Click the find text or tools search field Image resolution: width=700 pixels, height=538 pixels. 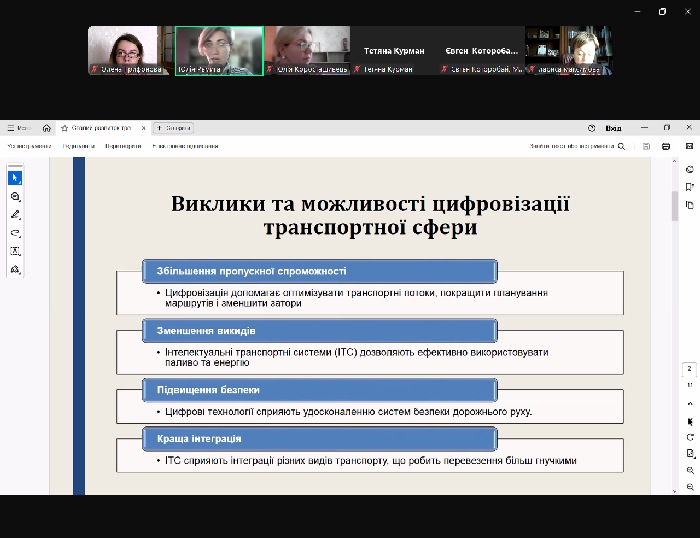click(x=577, y=146)
